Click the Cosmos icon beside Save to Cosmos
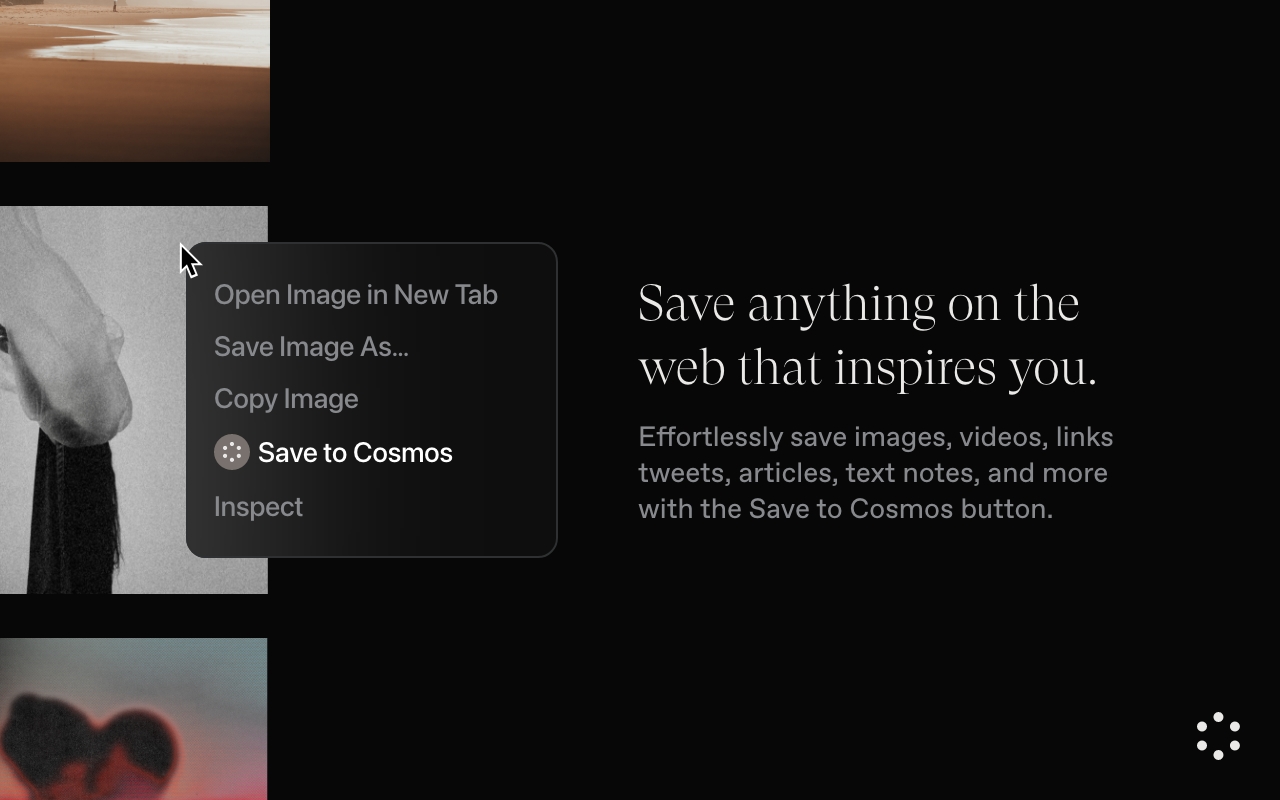 pos(232,452)
